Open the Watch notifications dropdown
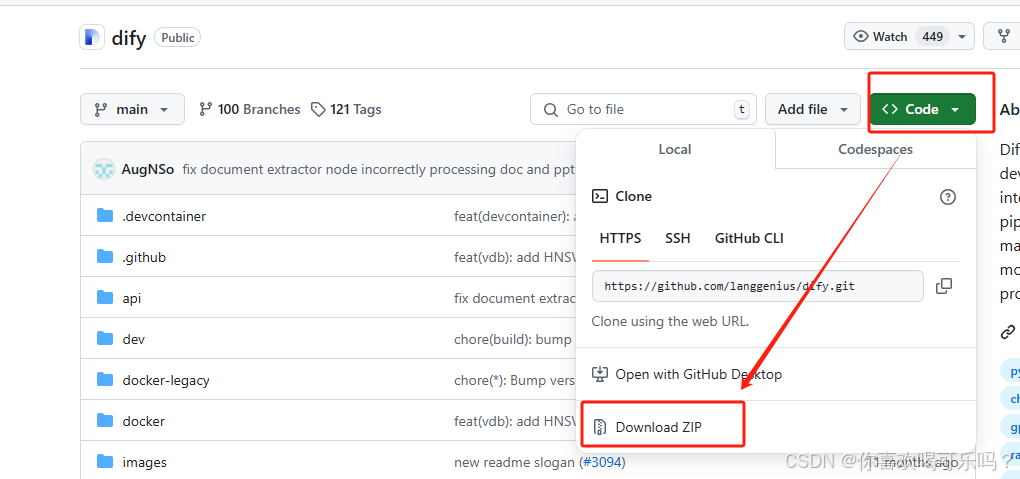 point(909,36)
